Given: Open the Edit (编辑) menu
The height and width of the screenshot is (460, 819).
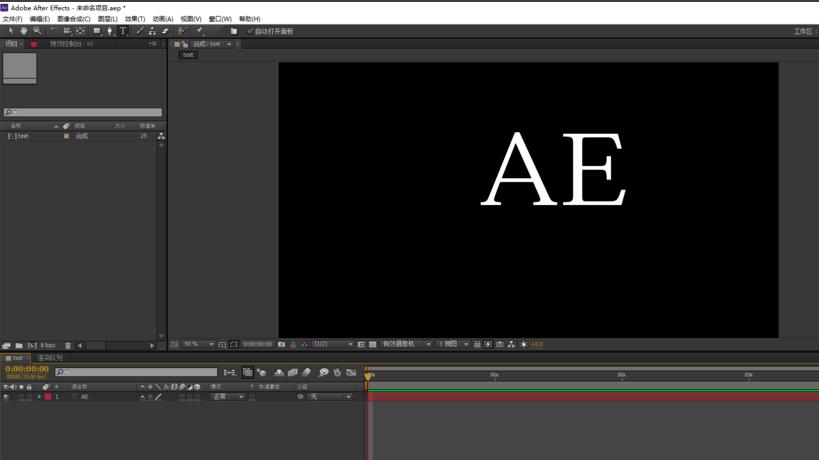Looking at the screenshot, I should [x=40, y=19].
